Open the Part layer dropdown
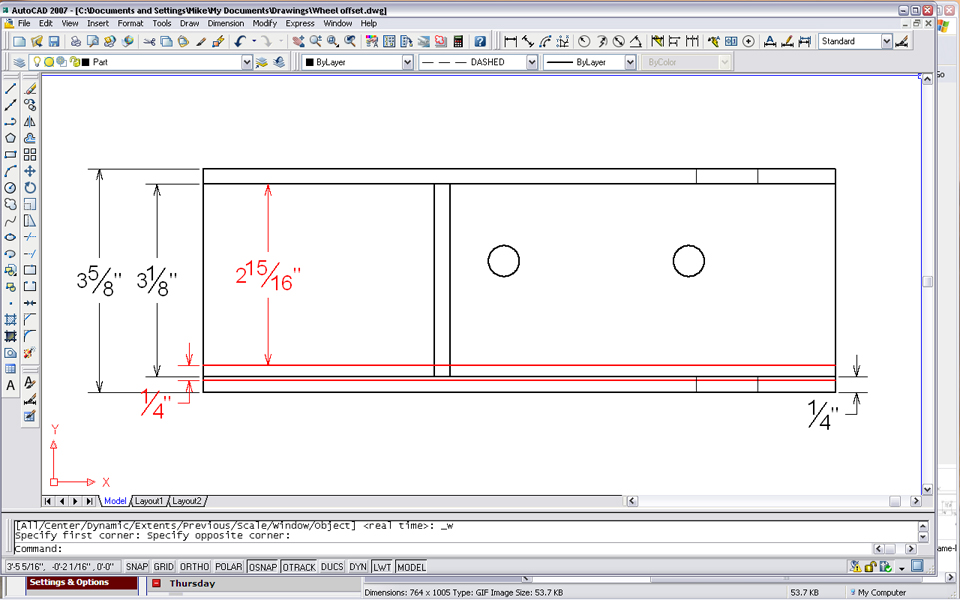The width and height of the screenshot is (960, 600). pyautogui.click(x=247, y=62)
